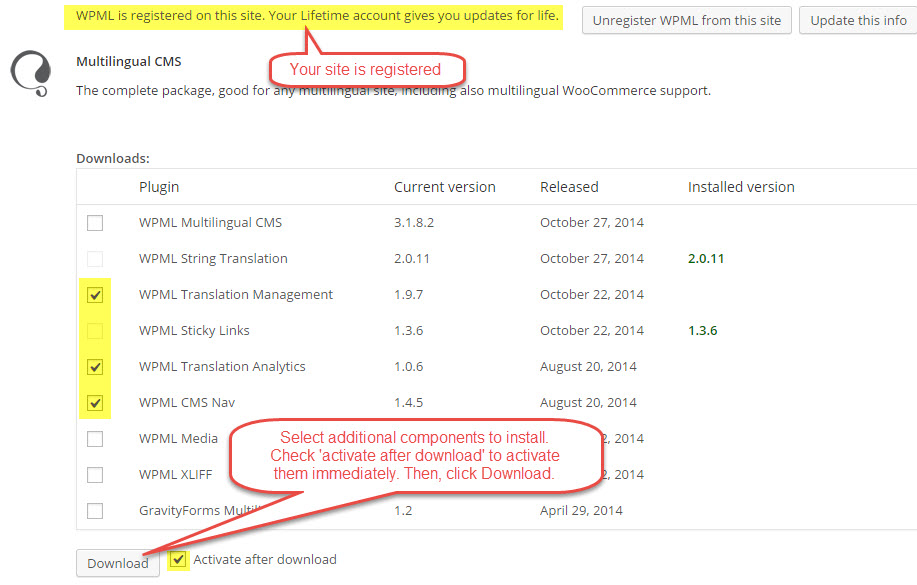Click the Download button
The width and height of the screenshot is (917, 585).
tap(118, 563)
